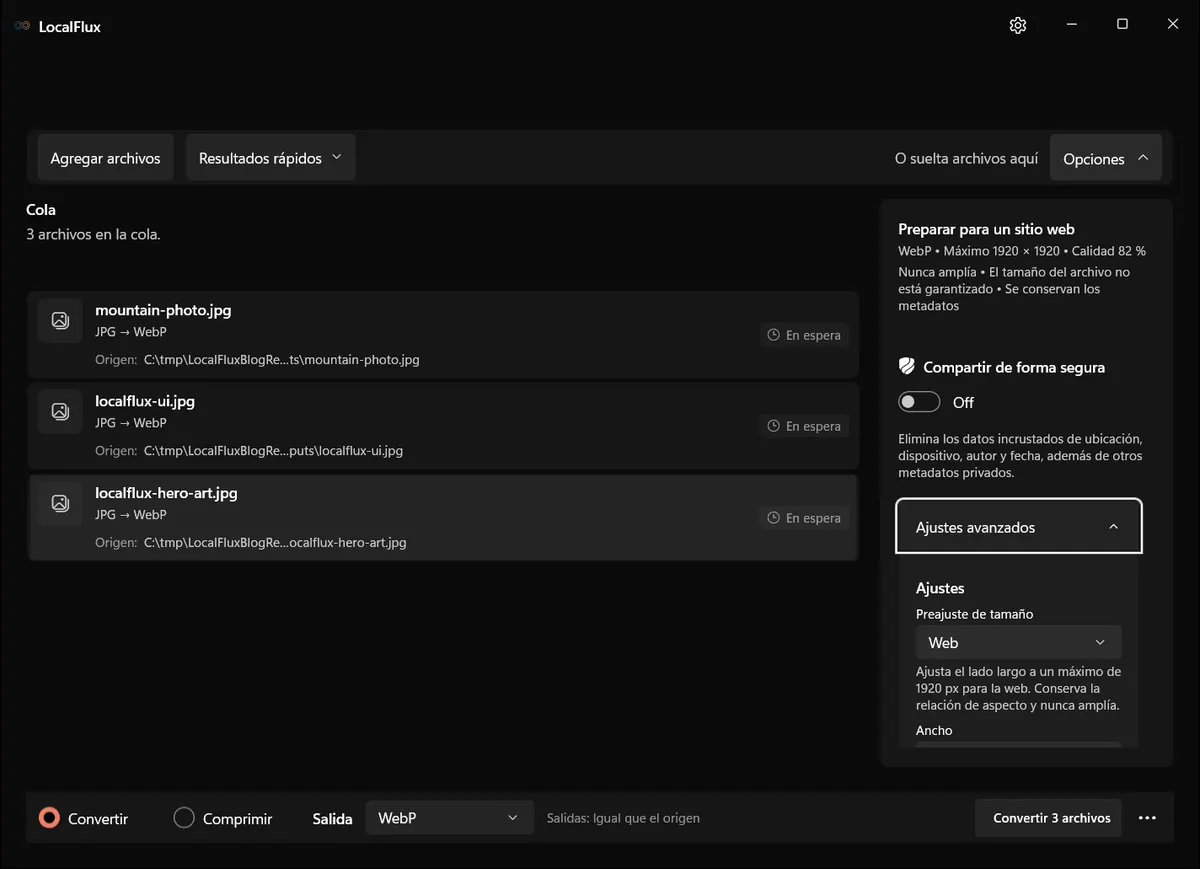The width and height of the screenshot is (1200, 869).
Task: Select the Comprimir radio button
Action: click(184, 818)
